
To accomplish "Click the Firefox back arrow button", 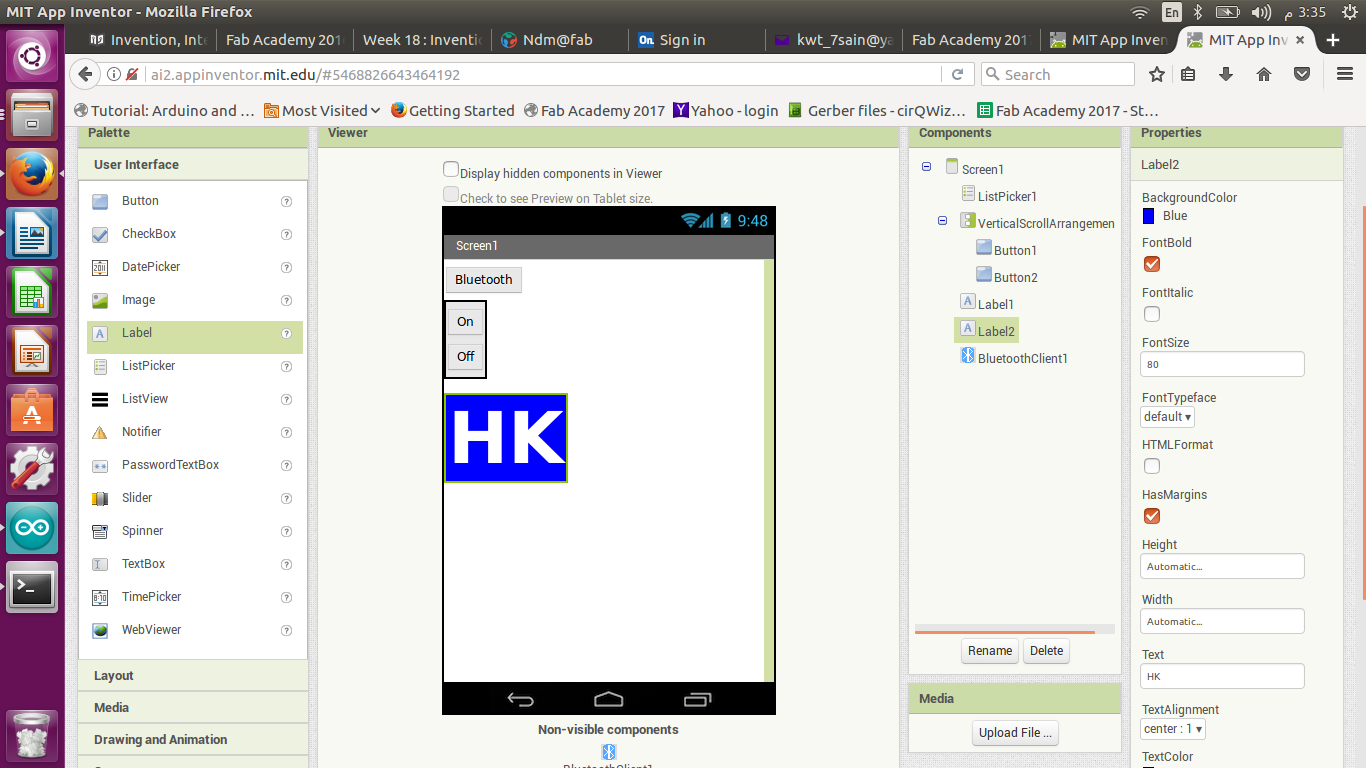I will click(x=86, y=74).
